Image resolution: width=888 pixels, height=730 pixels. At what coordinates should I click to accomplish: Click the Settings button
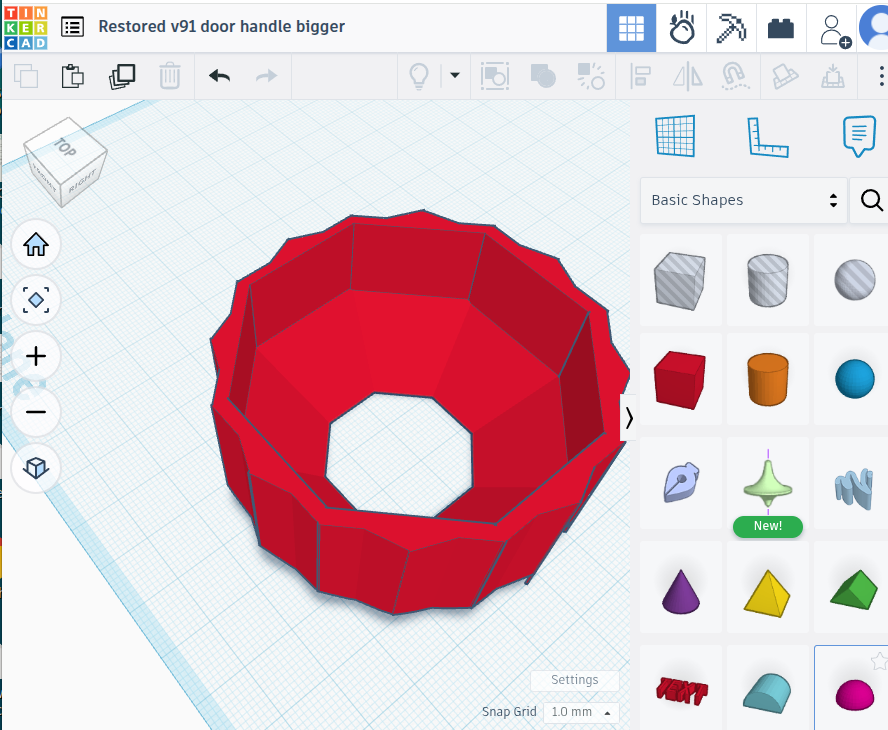(x=574, y=680)
